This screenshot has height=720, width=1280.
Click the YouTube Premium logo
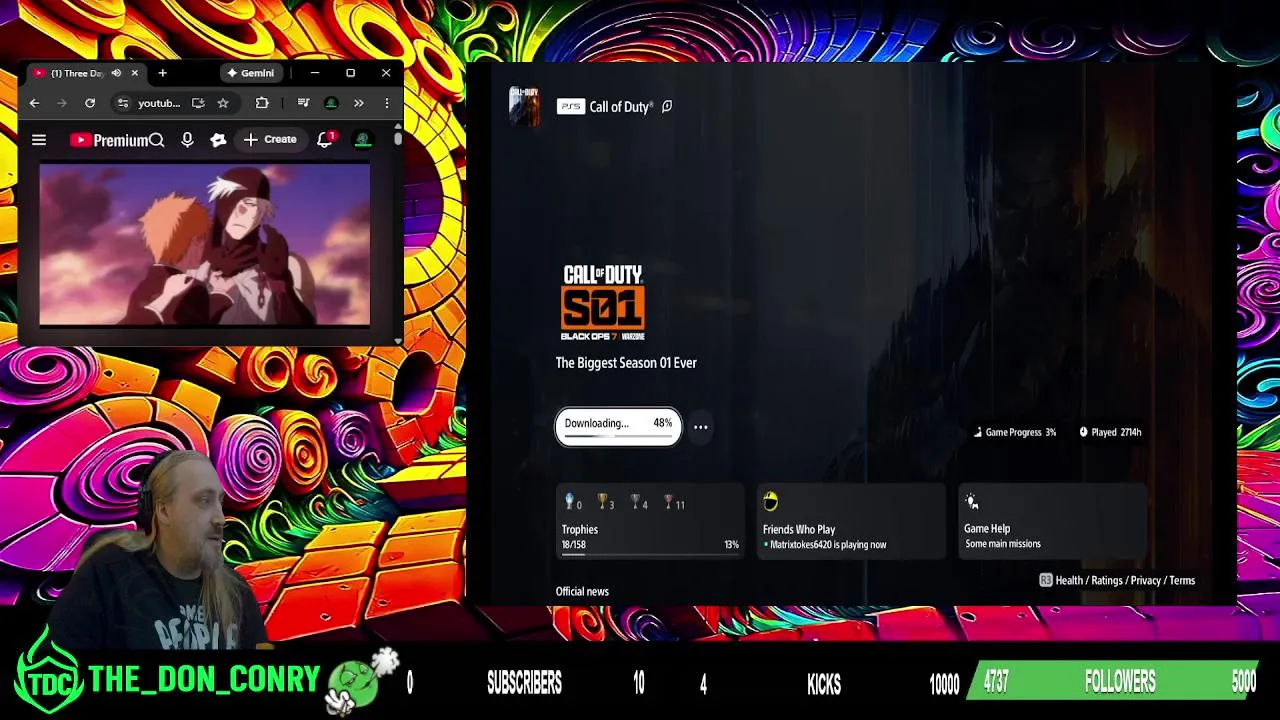click(x=109, y=140)
